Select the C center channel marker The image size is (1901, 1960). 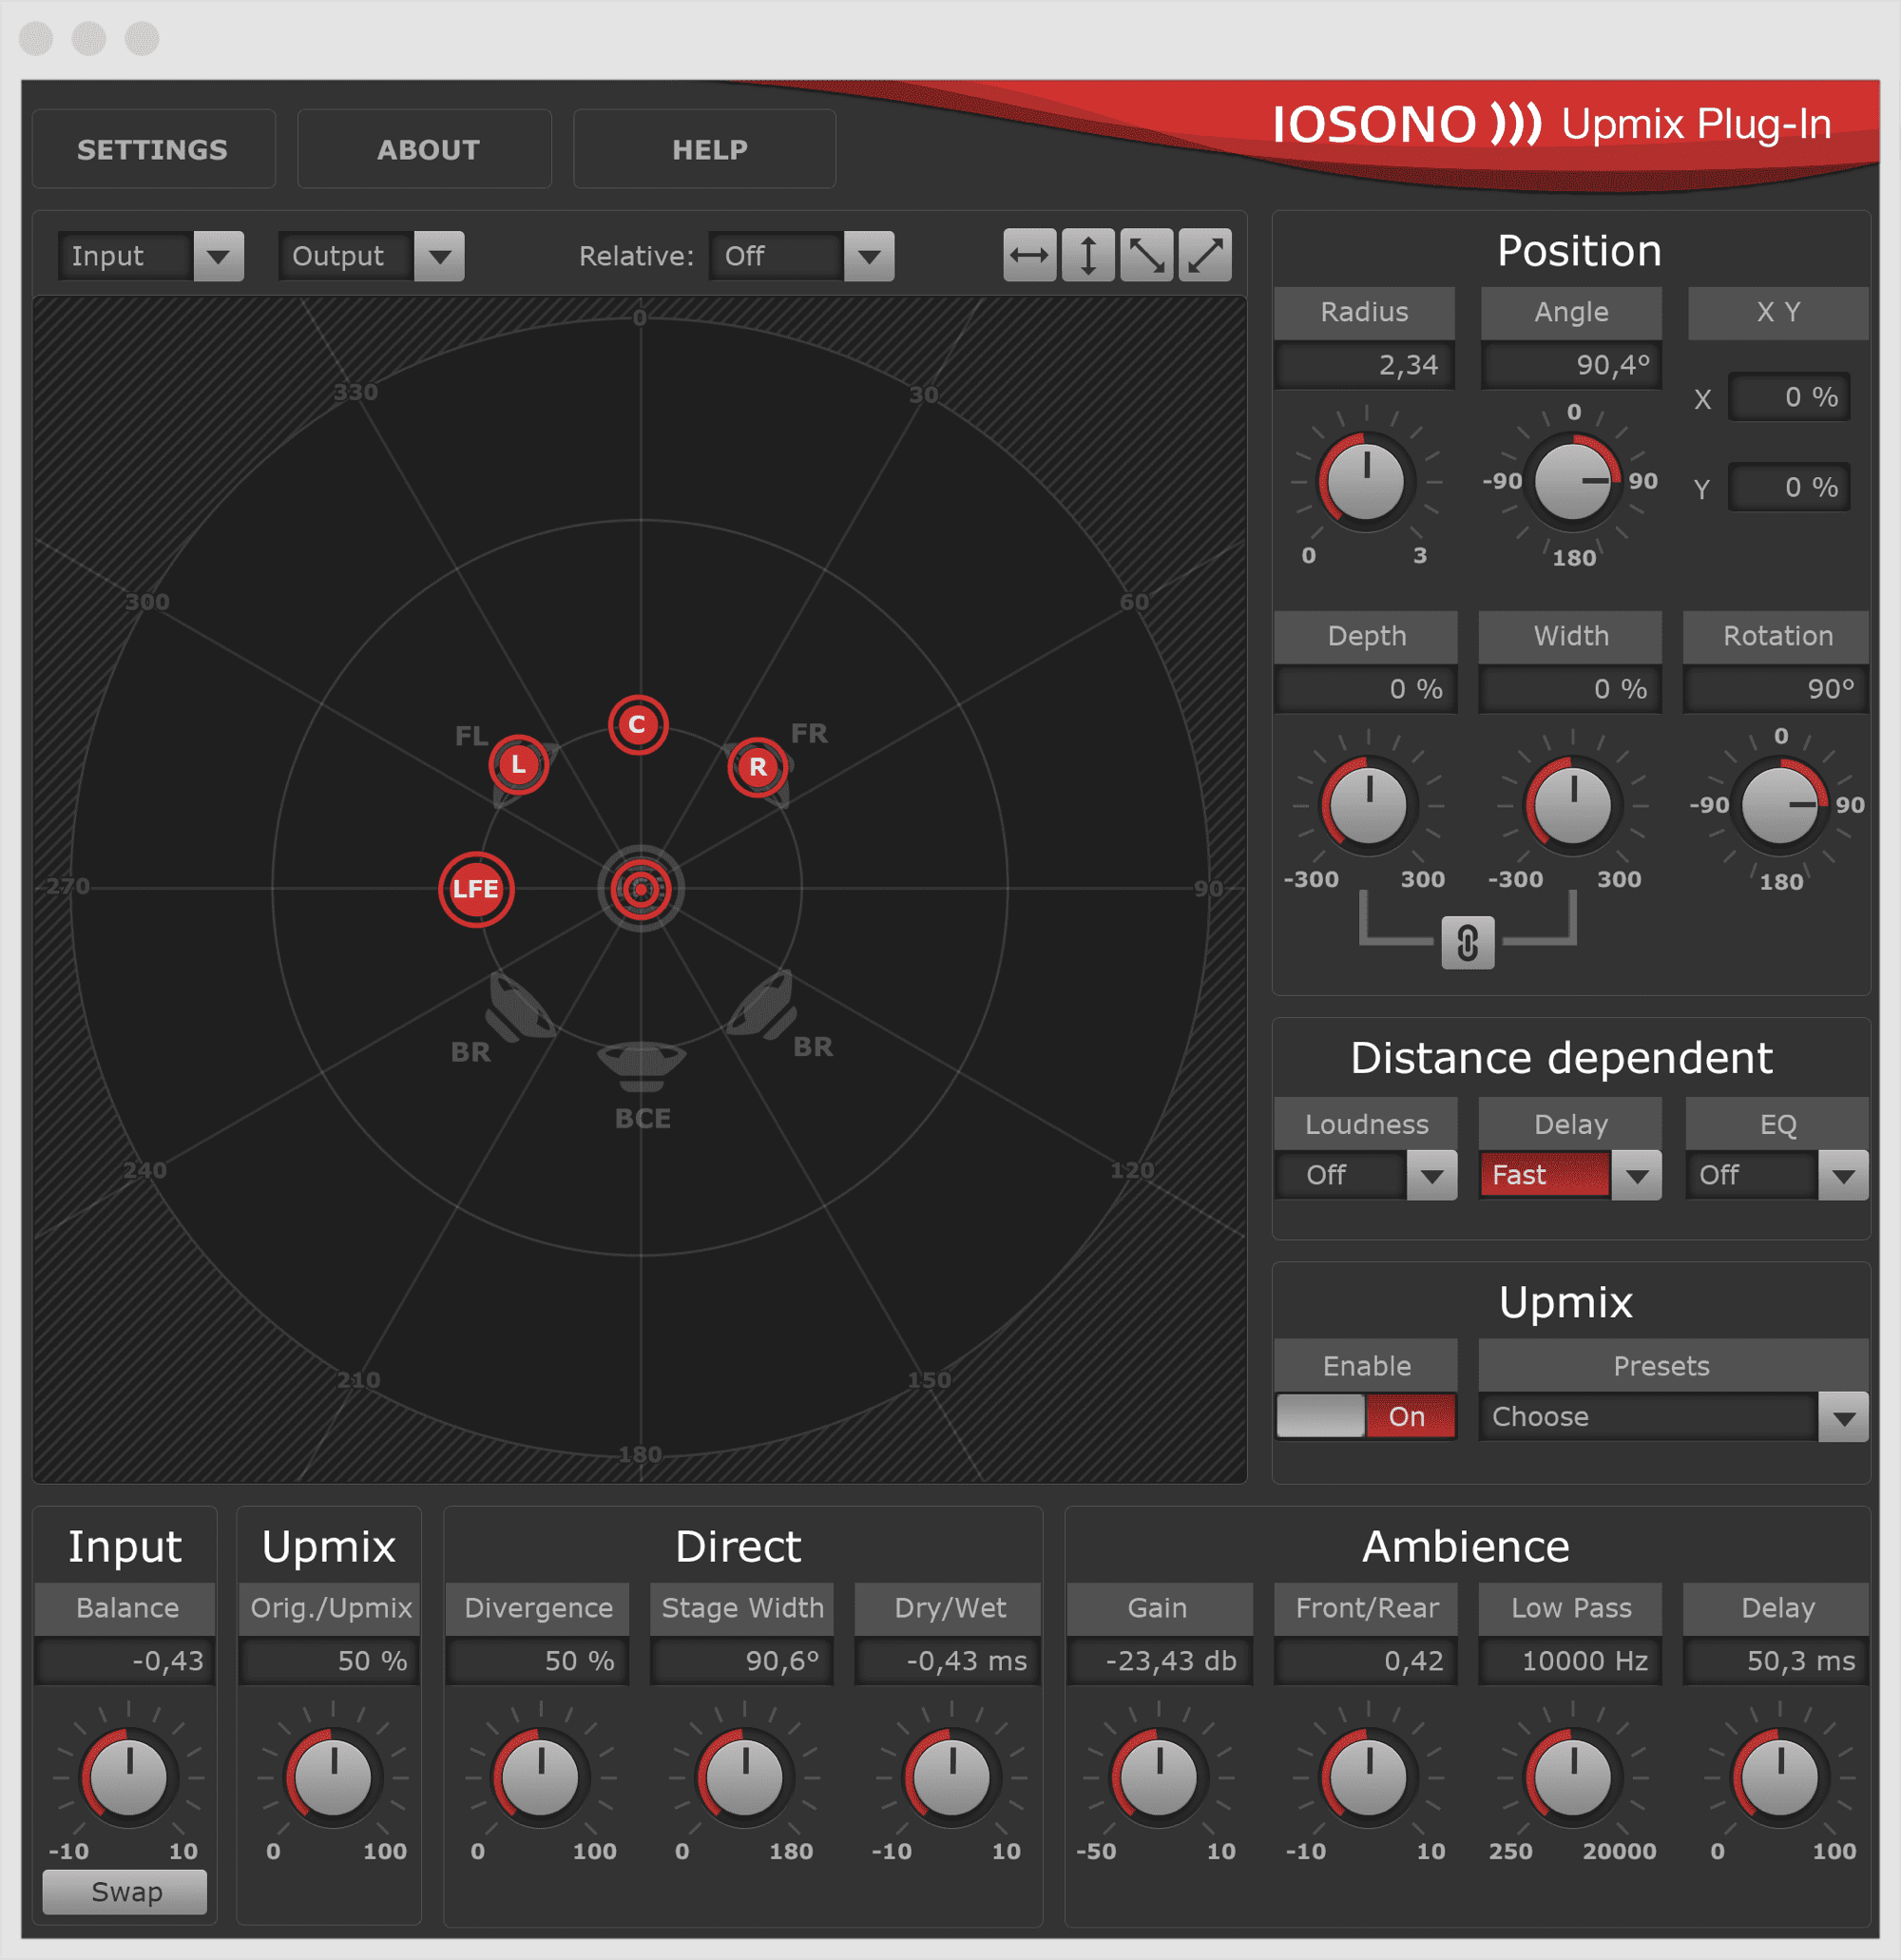tap(638, 724)
